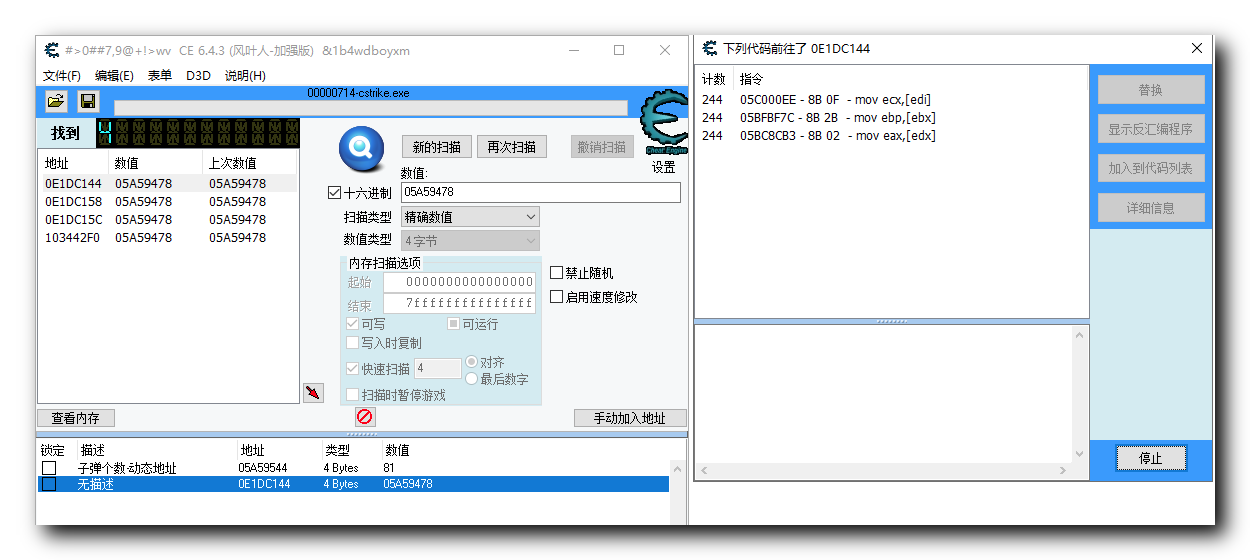1250x560 pixels.
Task: Select the 最后数字 radio button
Action: pos(472,379)
